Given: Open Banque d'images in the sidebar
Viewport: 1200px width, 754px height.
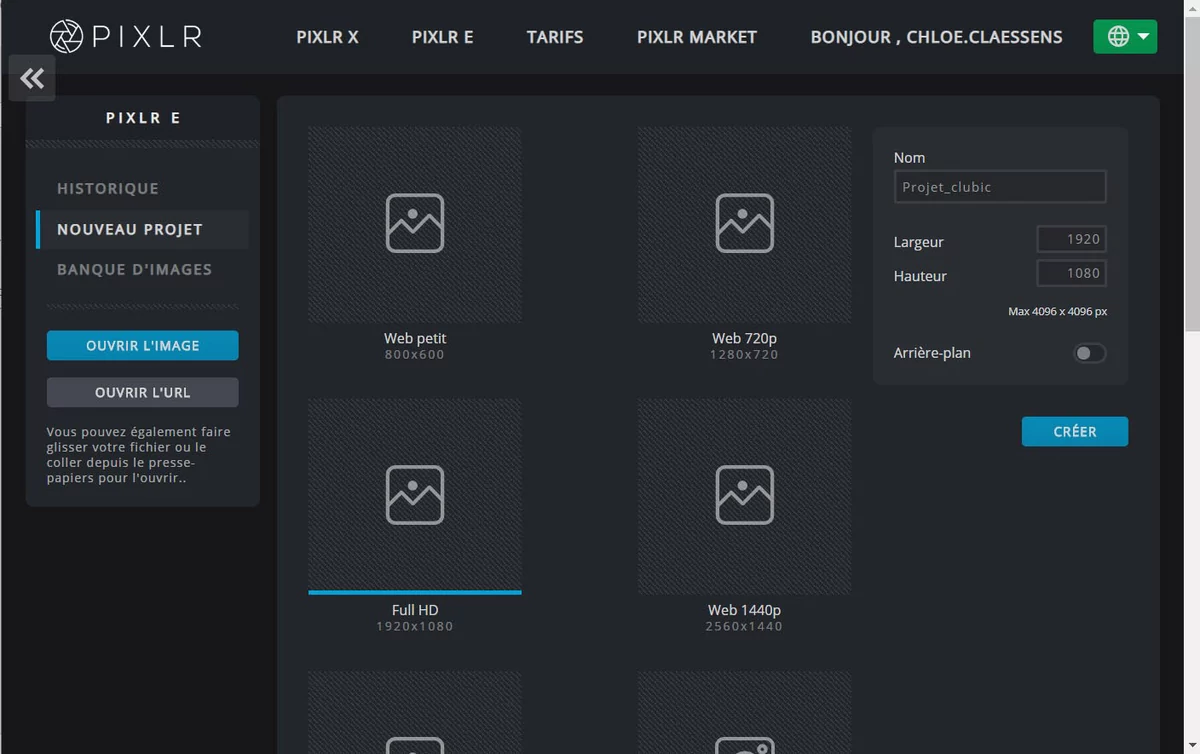Looking at the screenshot, I should point(134,269).
